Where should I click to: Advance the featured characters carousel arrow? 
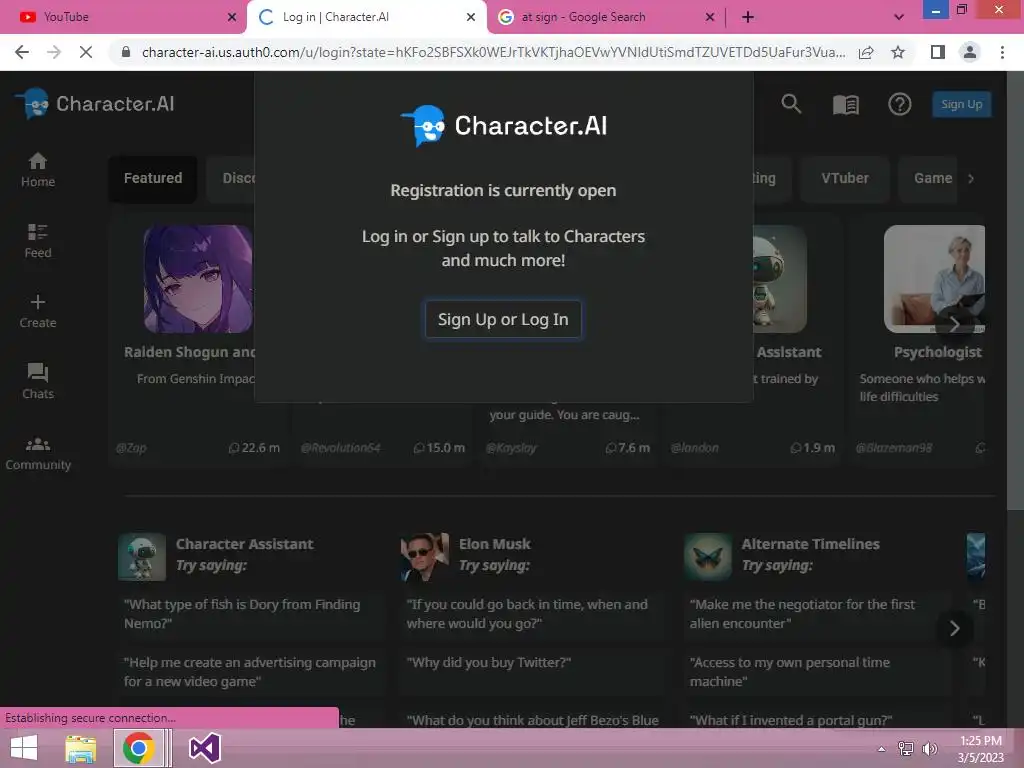(954, 324)
